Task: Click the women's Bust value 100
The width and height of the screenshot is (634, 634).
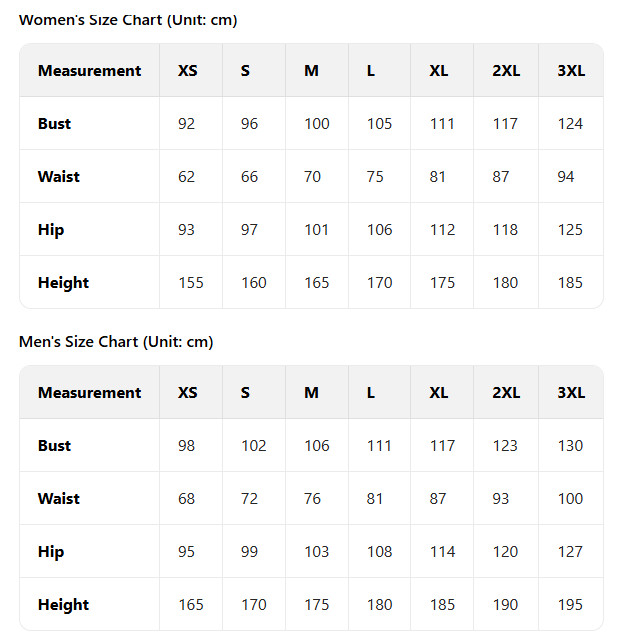Action: pos(317,124)
